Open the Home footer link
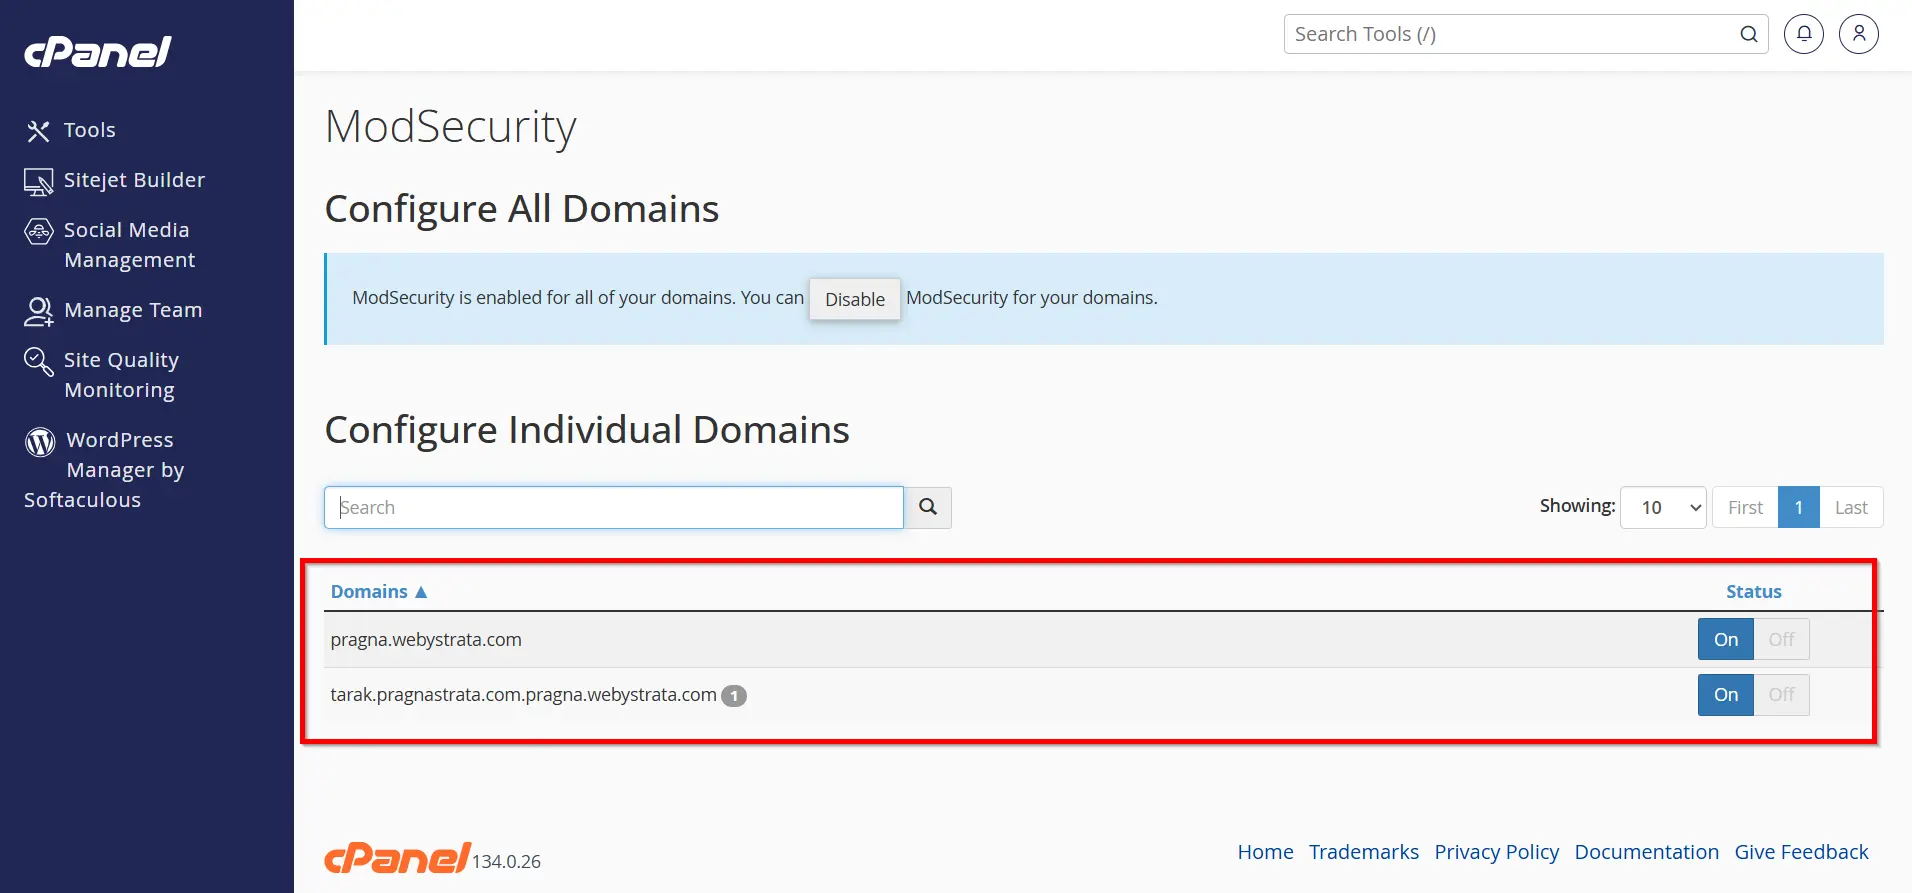Screen dimensions: 1912x893 click(1265, 852)
